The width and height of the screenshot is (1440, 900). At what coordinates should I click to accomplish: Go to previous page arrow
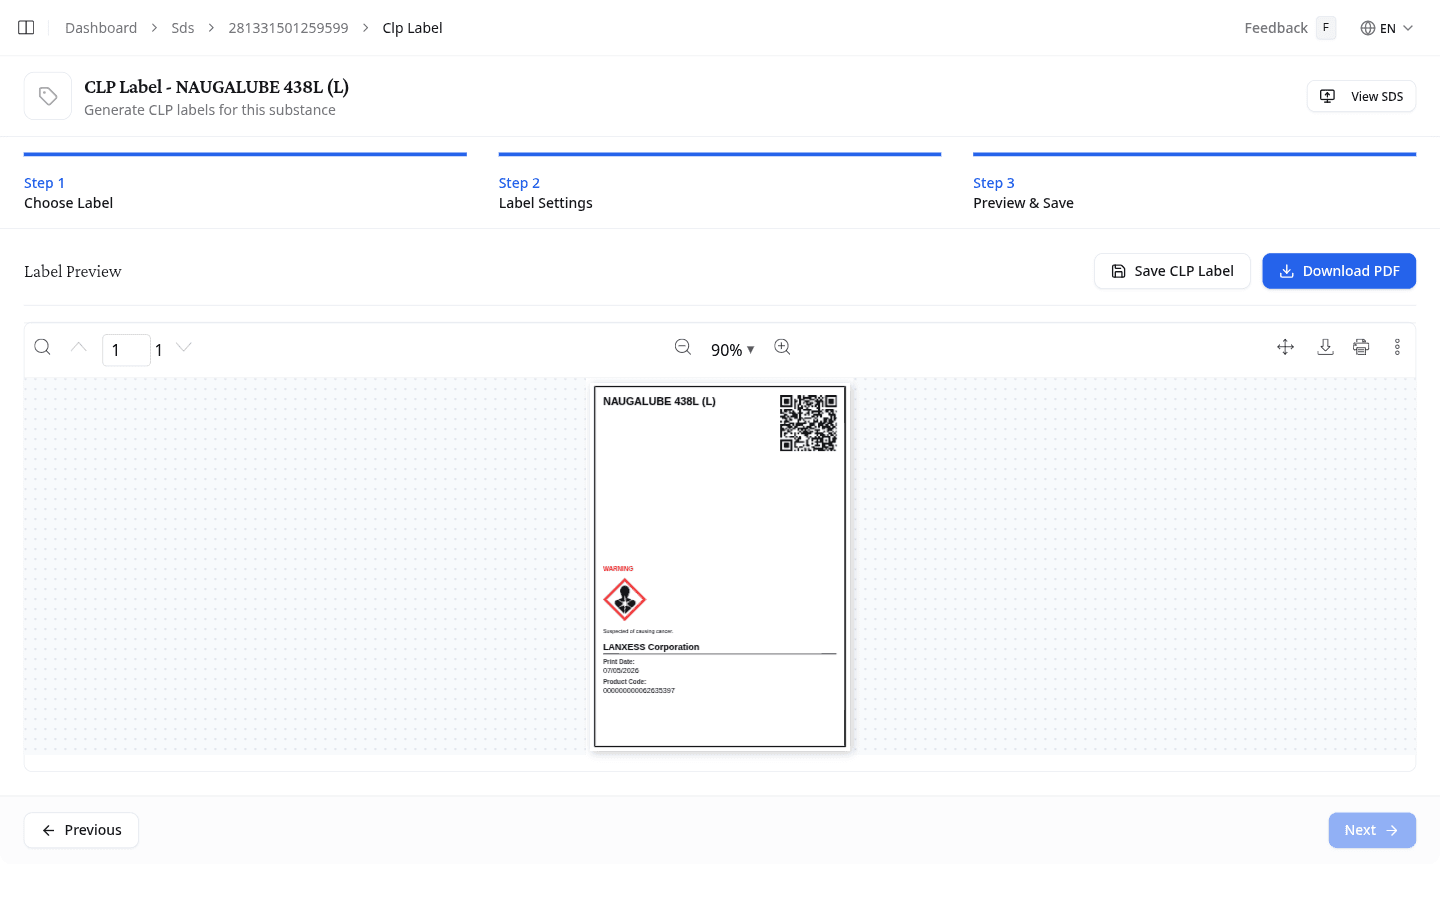click(x=78, y=347)
